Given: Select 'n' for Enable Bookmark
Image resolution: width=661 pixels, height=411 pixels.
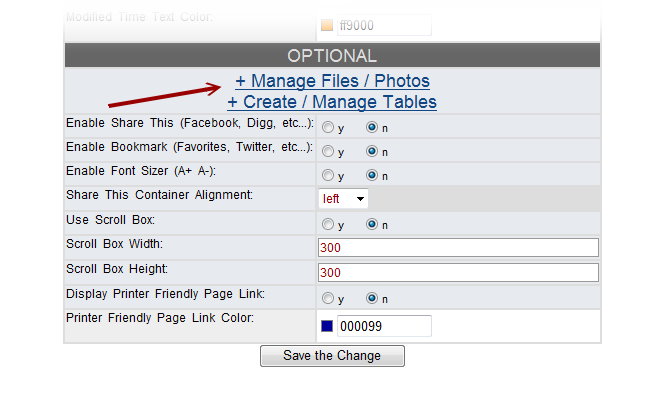Looking at the screenshot, I should (x=372, y=151).
